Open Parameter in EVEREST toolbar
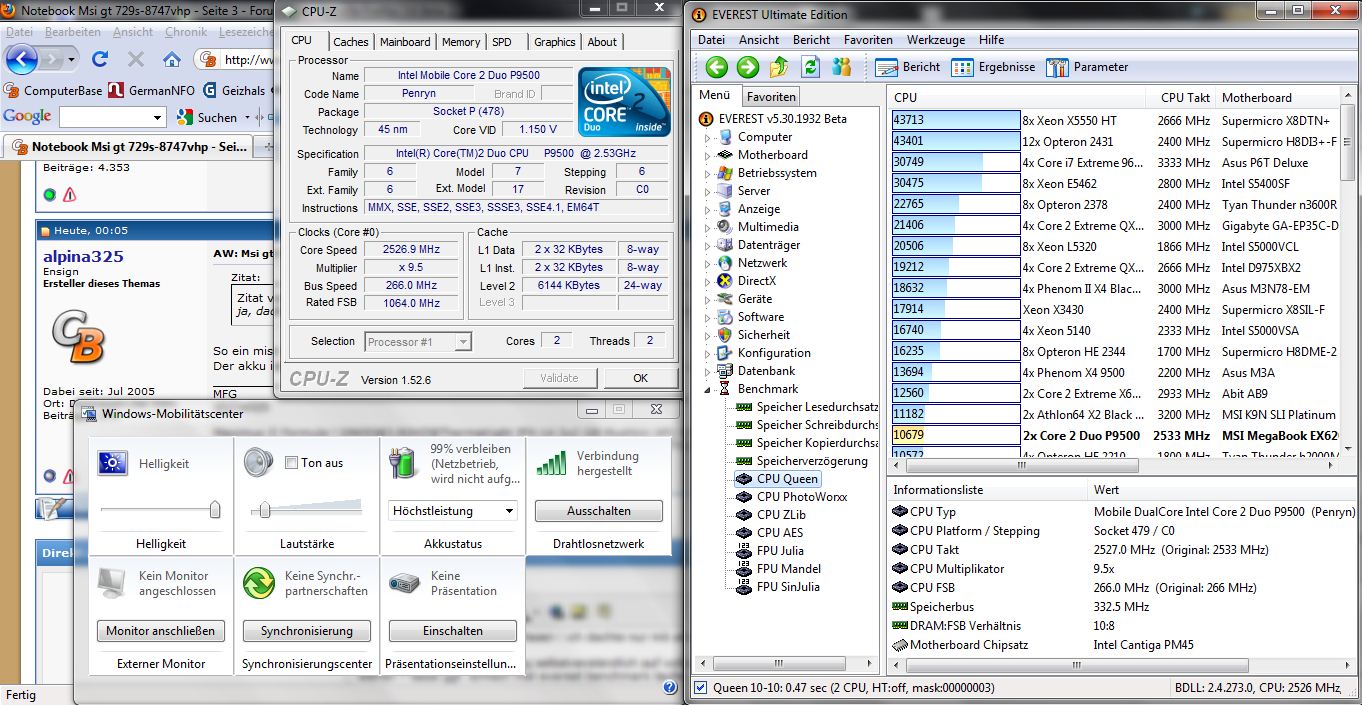 [1087, 67]
